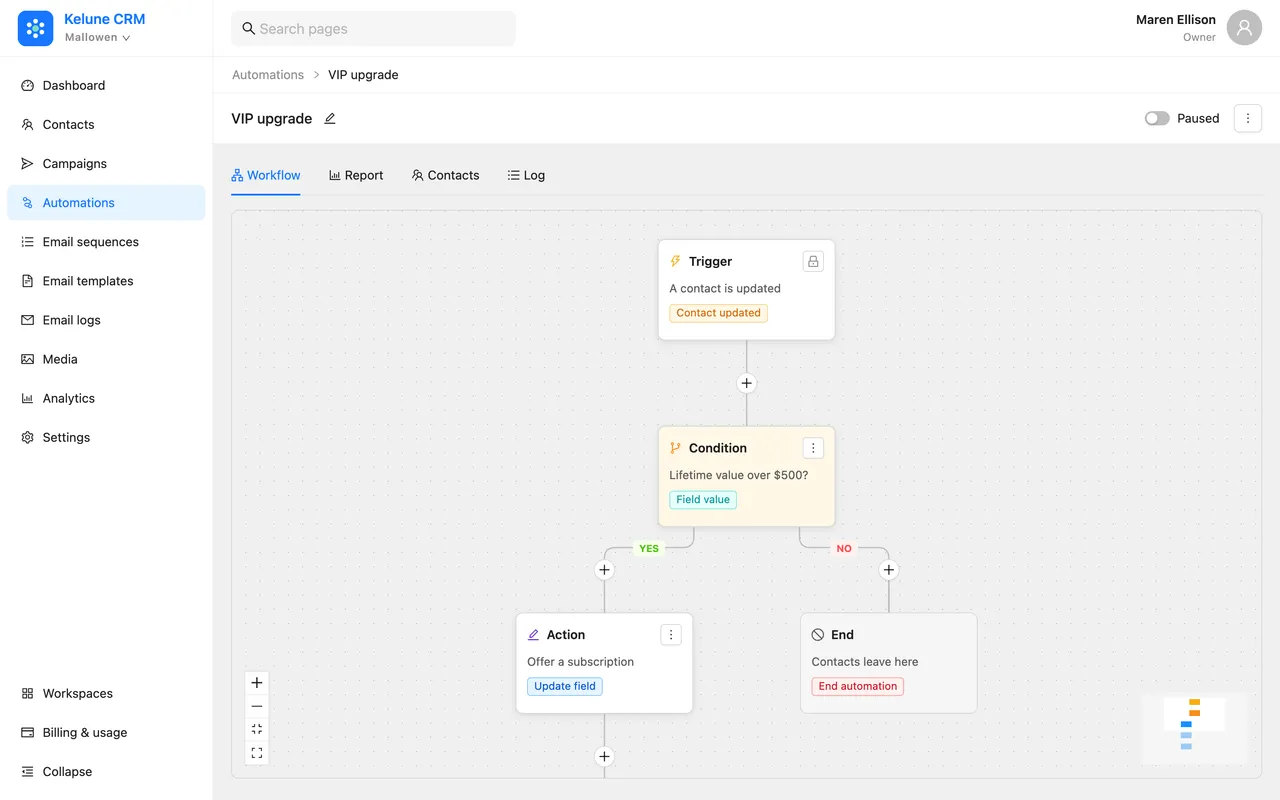The width and height of the screenshot is (1280, 800).
Task: Add a step below the Trigger node
Action: point(746,383)
